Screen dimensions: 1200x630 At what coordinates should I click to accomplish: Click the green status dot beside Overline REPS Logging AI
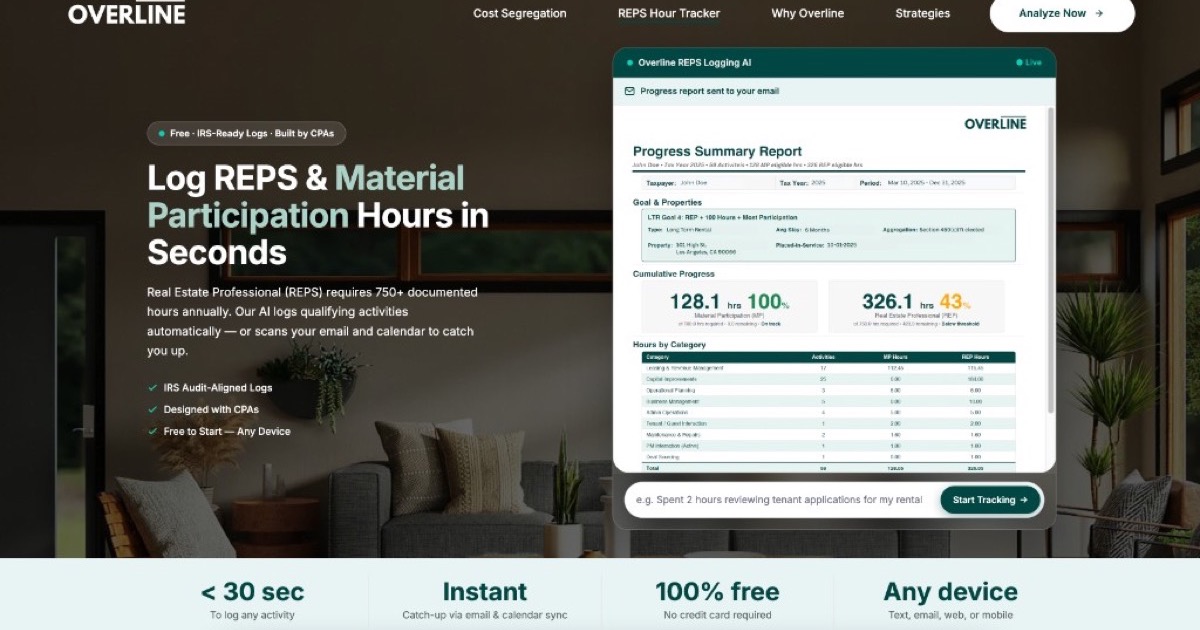629,62
